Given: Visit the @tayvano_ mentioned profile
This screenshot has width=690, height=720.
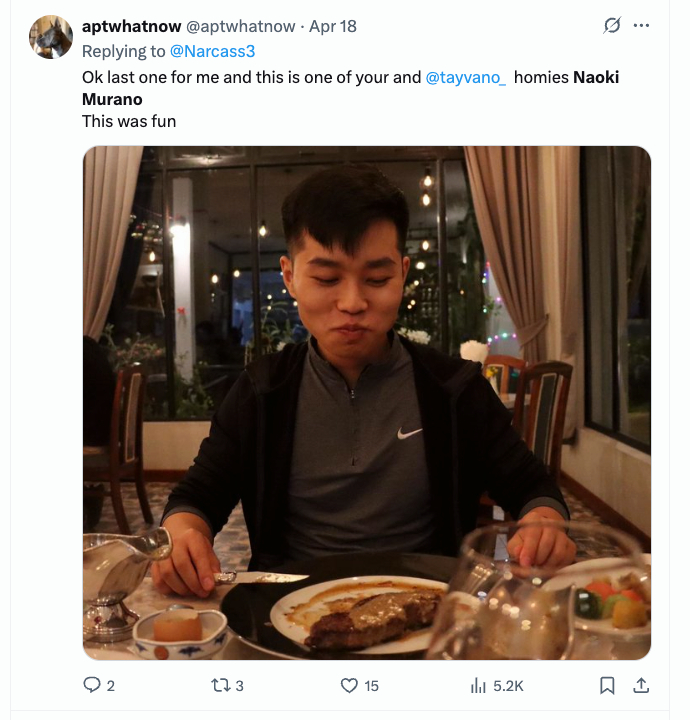Looking at the screenshot, I should click(x=466, y=77).
